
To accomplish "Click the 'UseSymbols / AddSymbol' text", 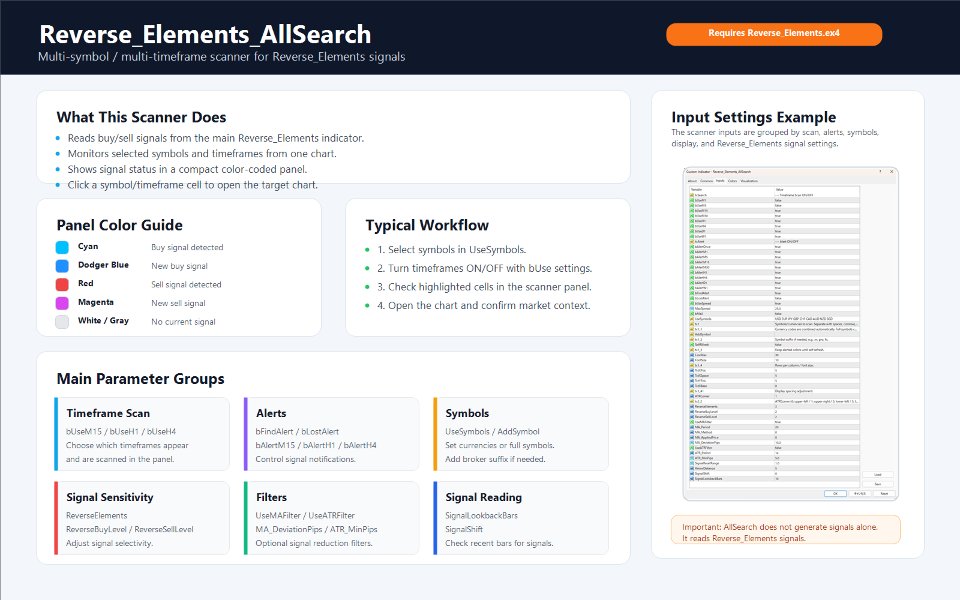I will pos(492,432).
